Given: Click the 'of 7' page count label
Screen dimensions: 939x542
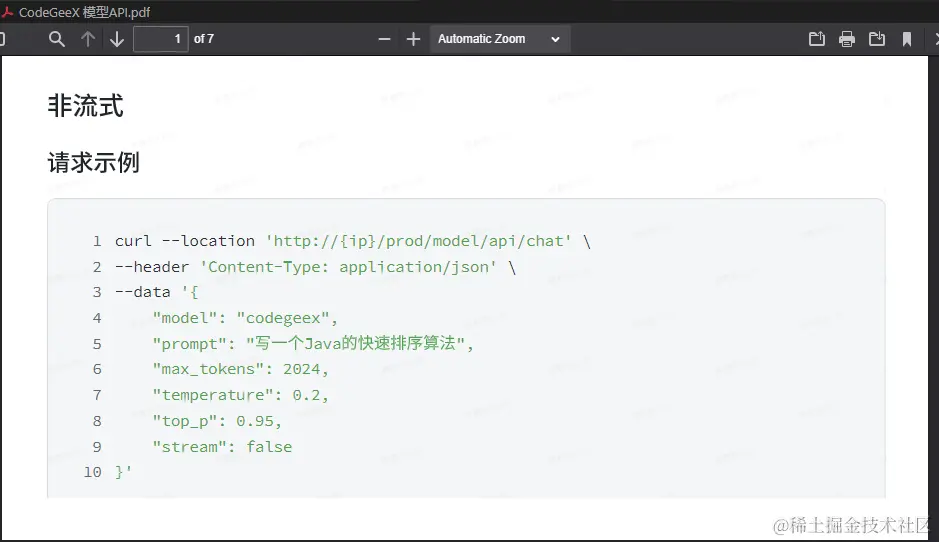Looking at the screenshot, I should pos(204,39).
